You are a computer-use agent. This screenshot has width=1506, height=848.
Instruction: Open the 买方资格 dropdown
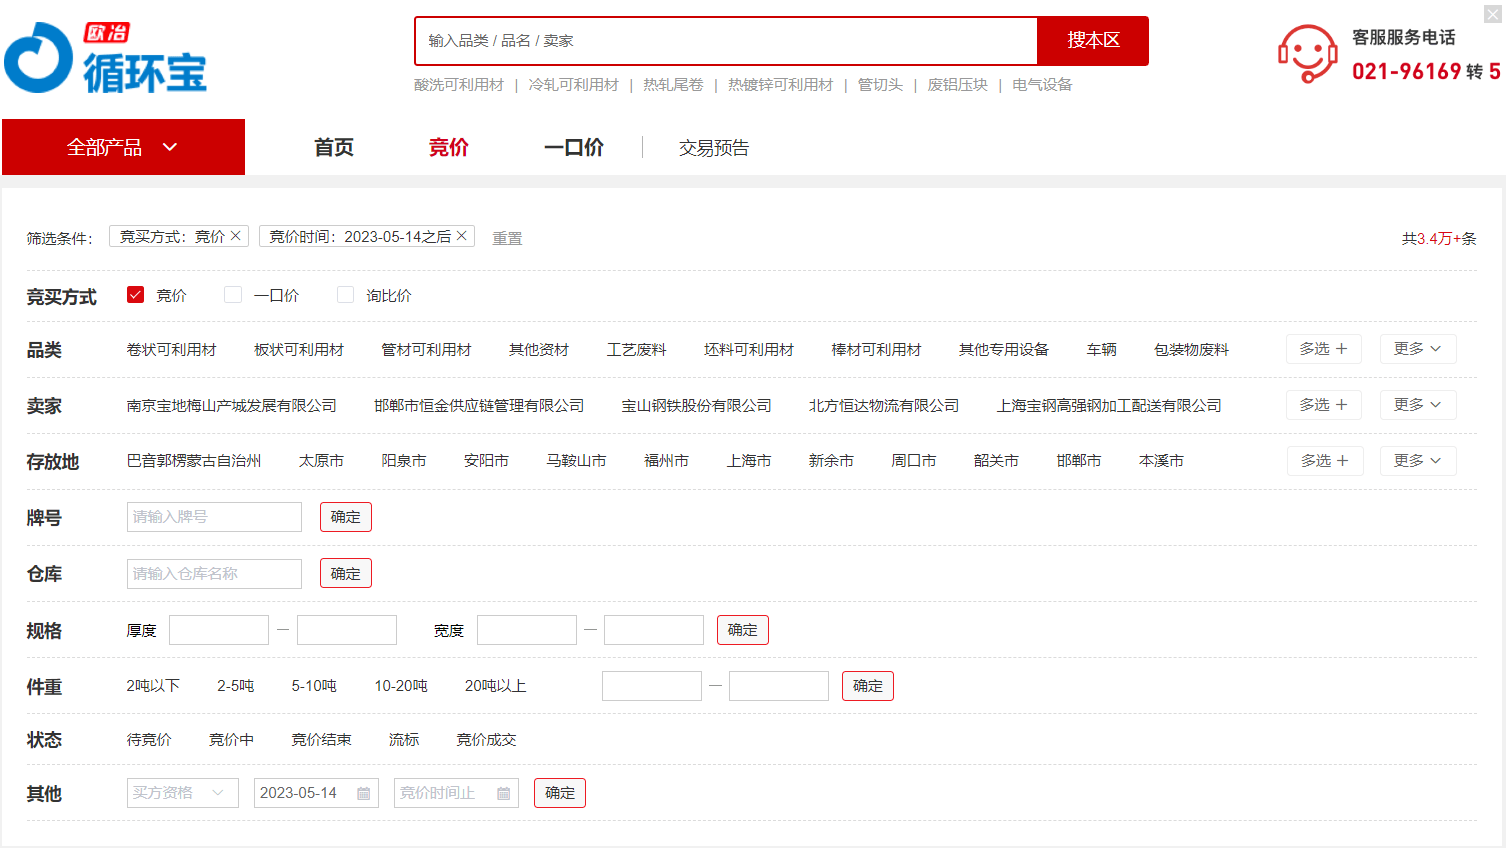(182, 793)
